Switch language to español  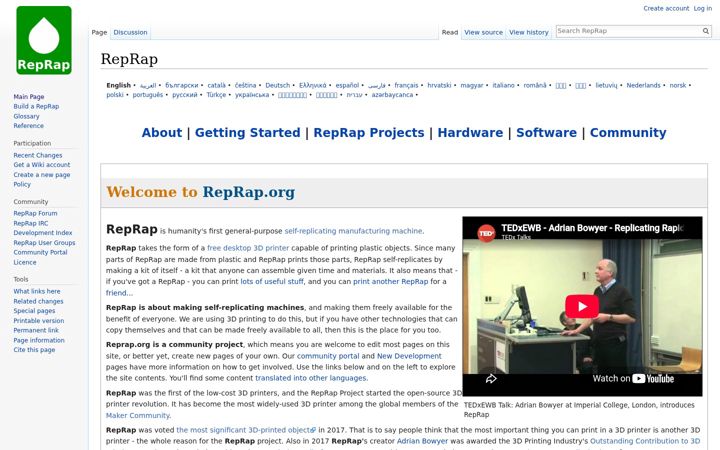pyautogui.click(x=347, y=85)
